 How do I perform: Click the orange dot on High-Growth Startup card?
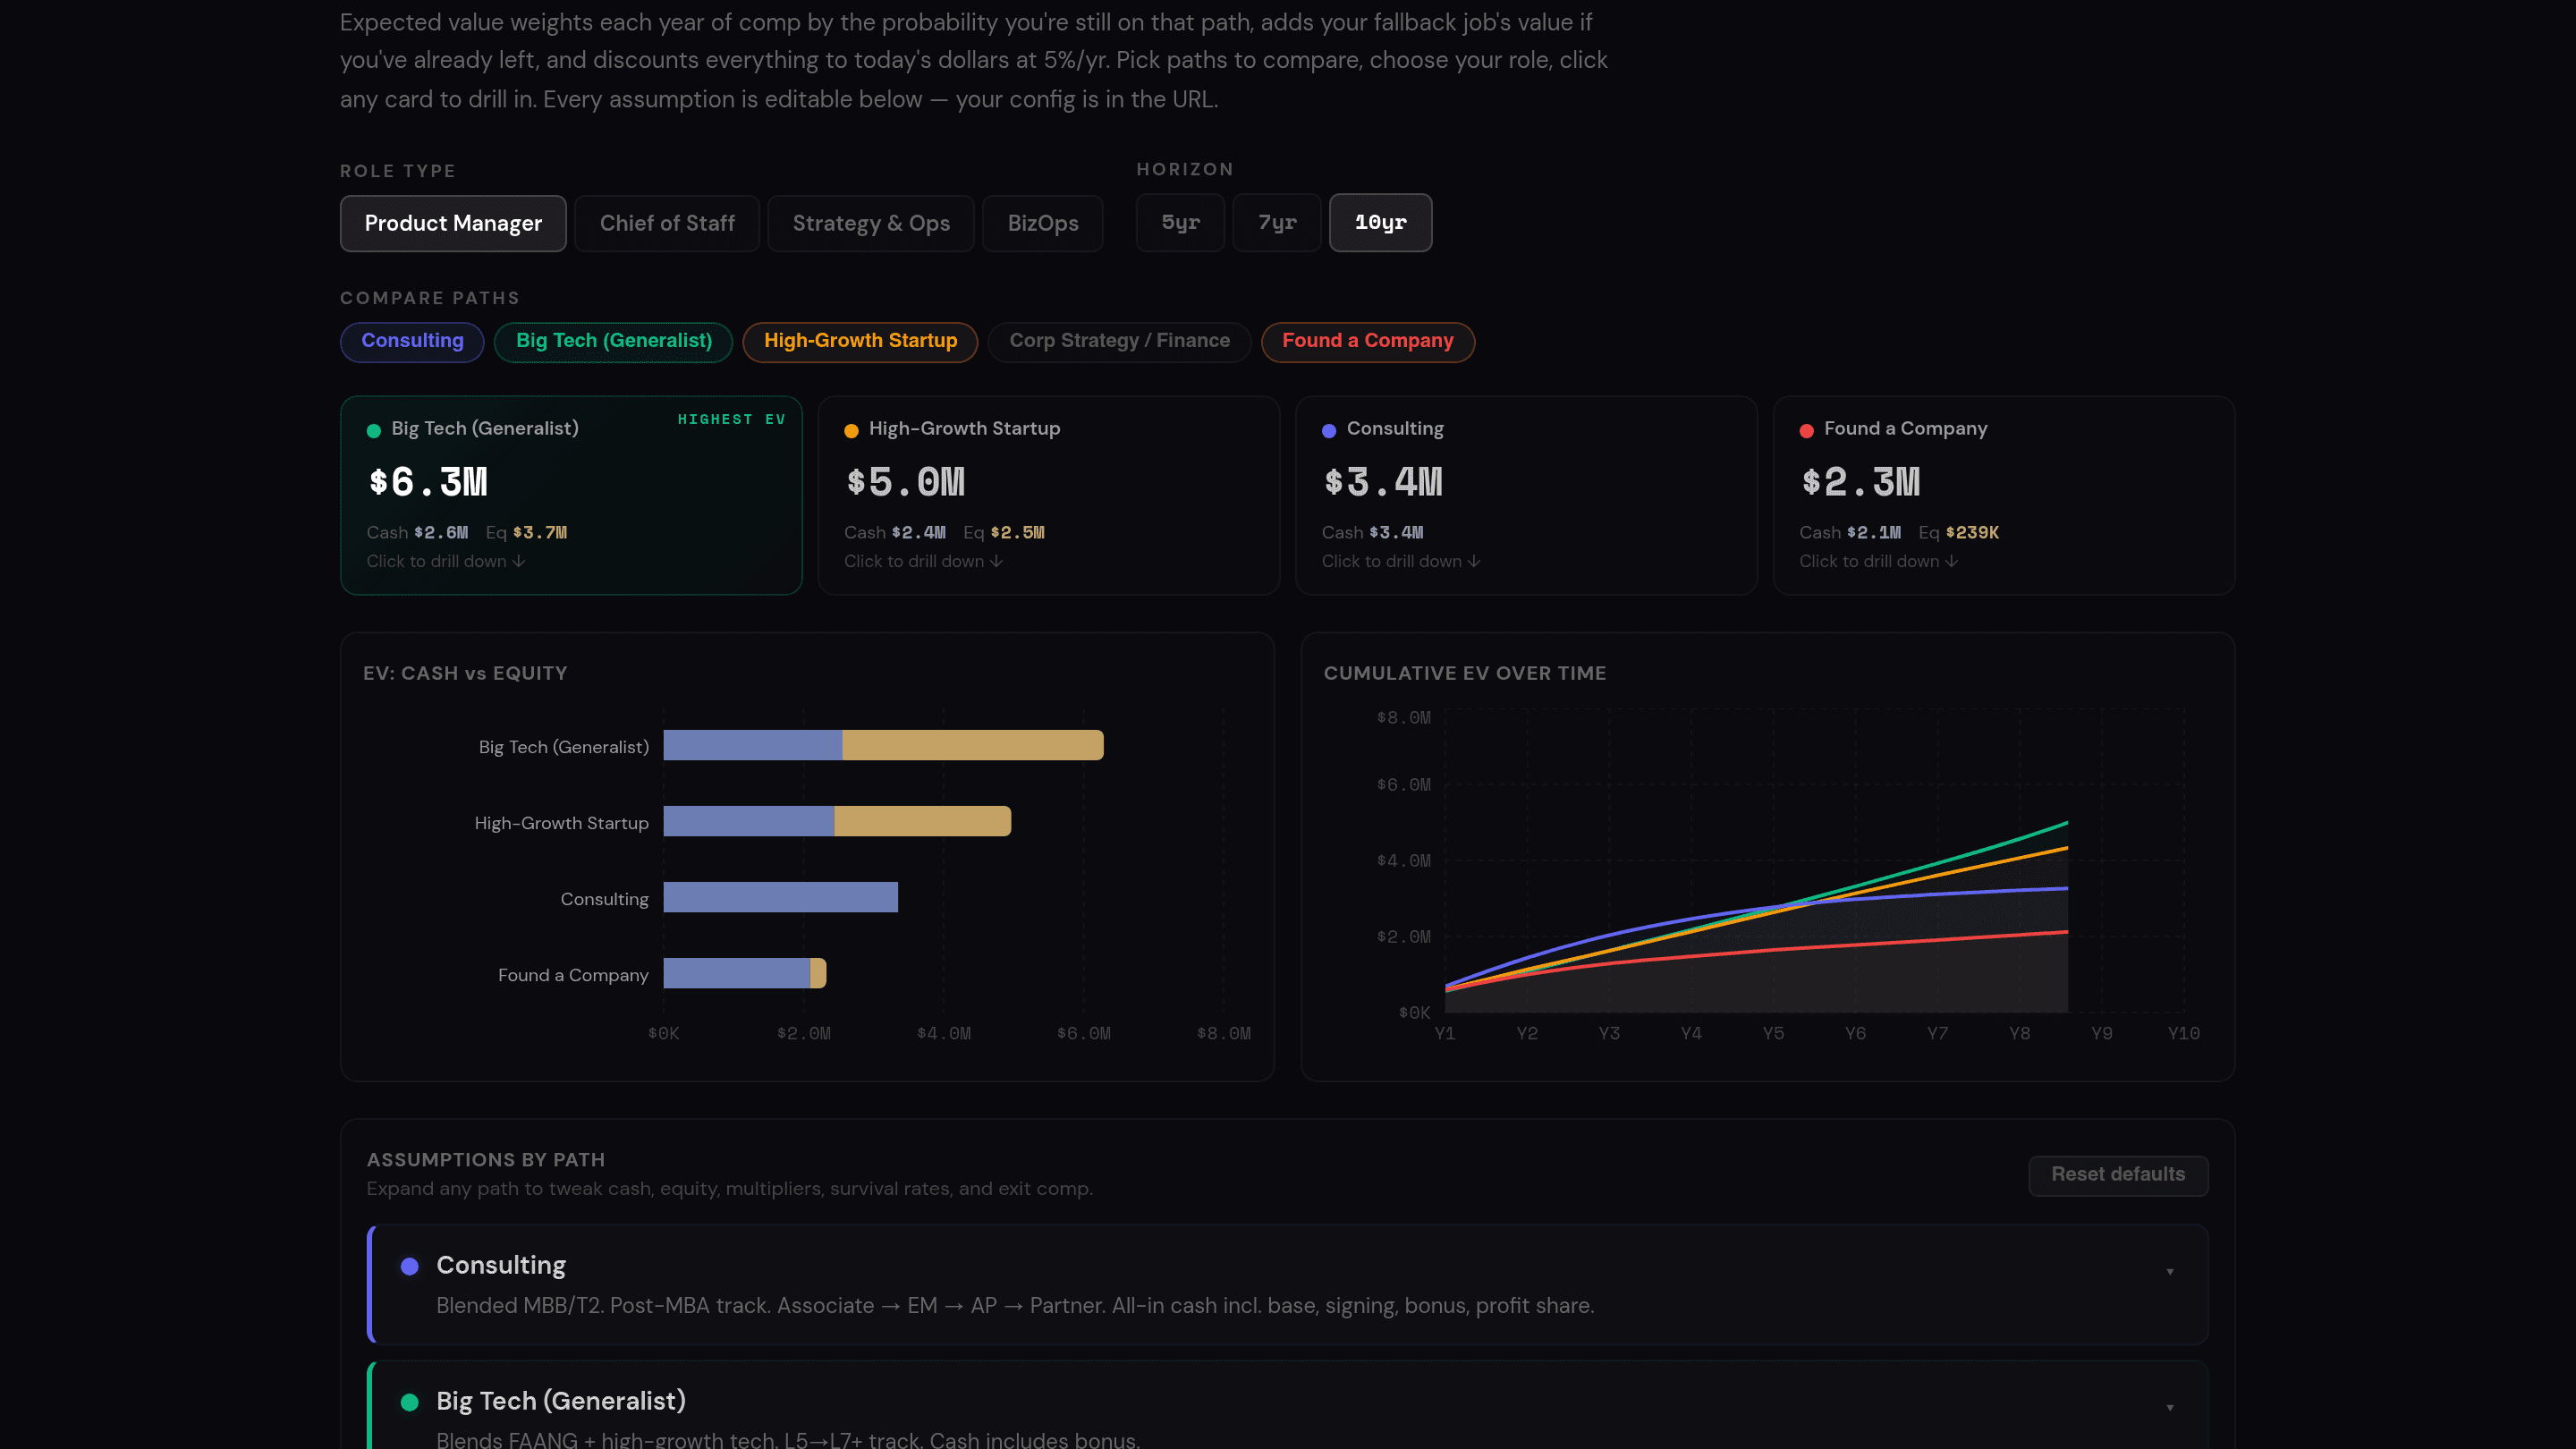(851, 431)
